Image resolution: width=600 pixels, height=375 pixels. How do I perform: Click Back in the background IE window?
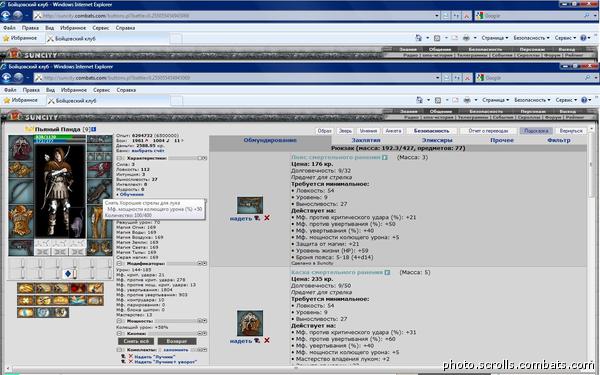[x=5, y=16]
